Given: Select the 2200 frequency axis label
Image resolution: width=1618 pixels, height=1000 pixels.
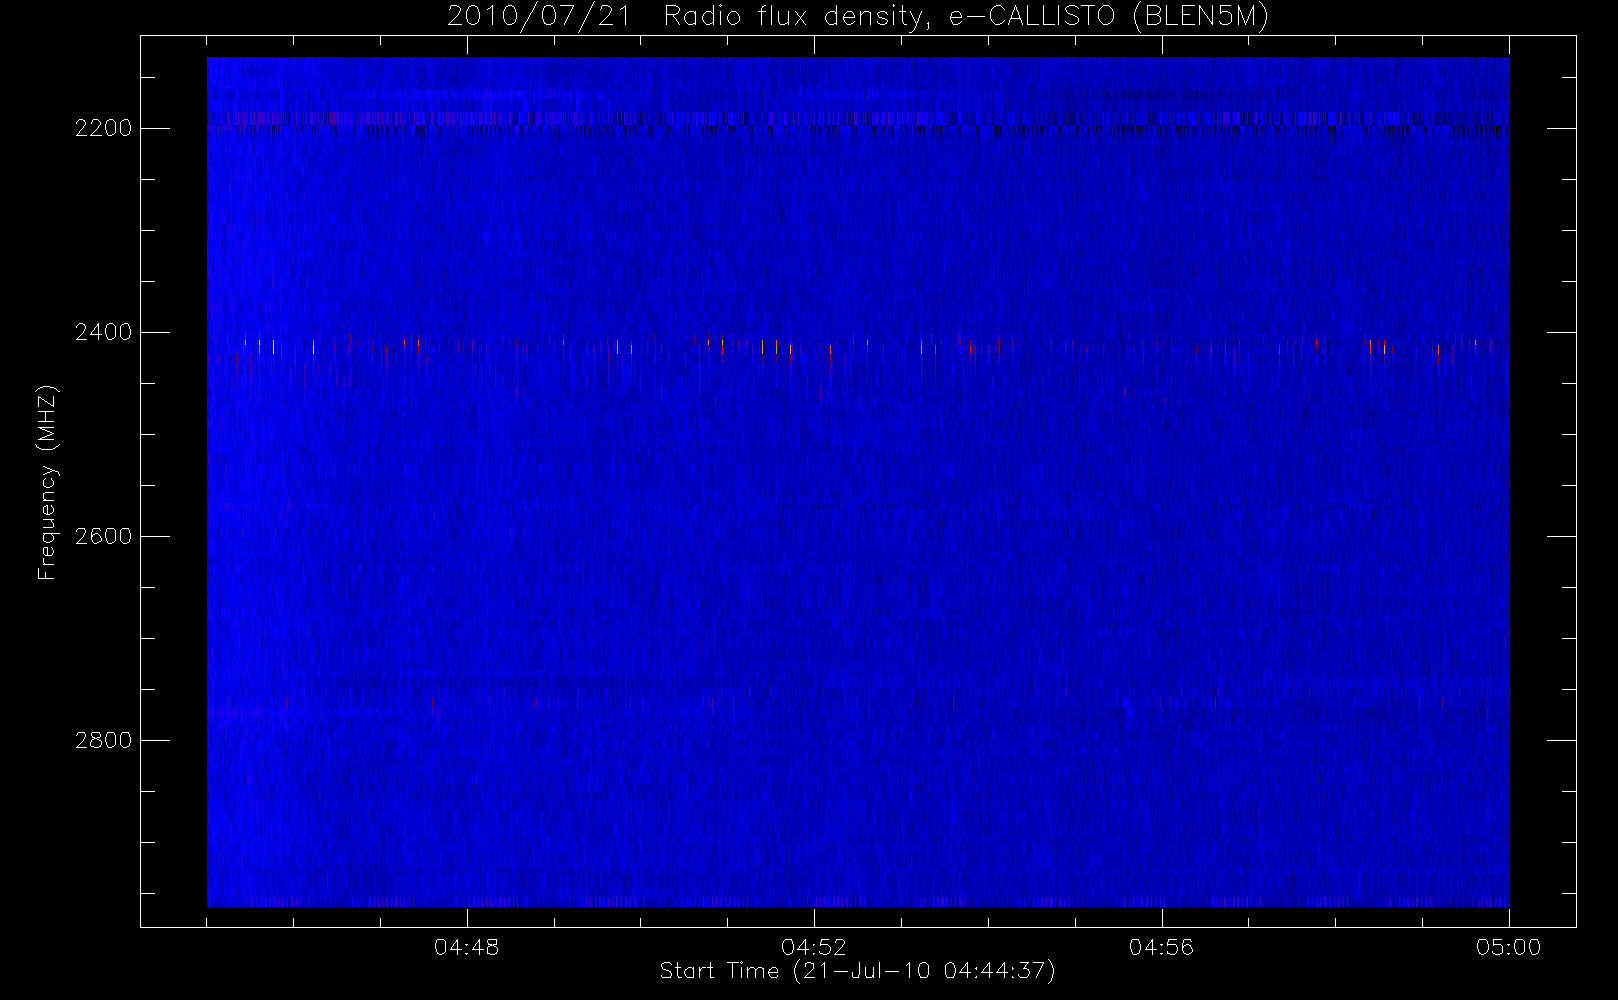Looking at the screenshot, I should 103,129.
